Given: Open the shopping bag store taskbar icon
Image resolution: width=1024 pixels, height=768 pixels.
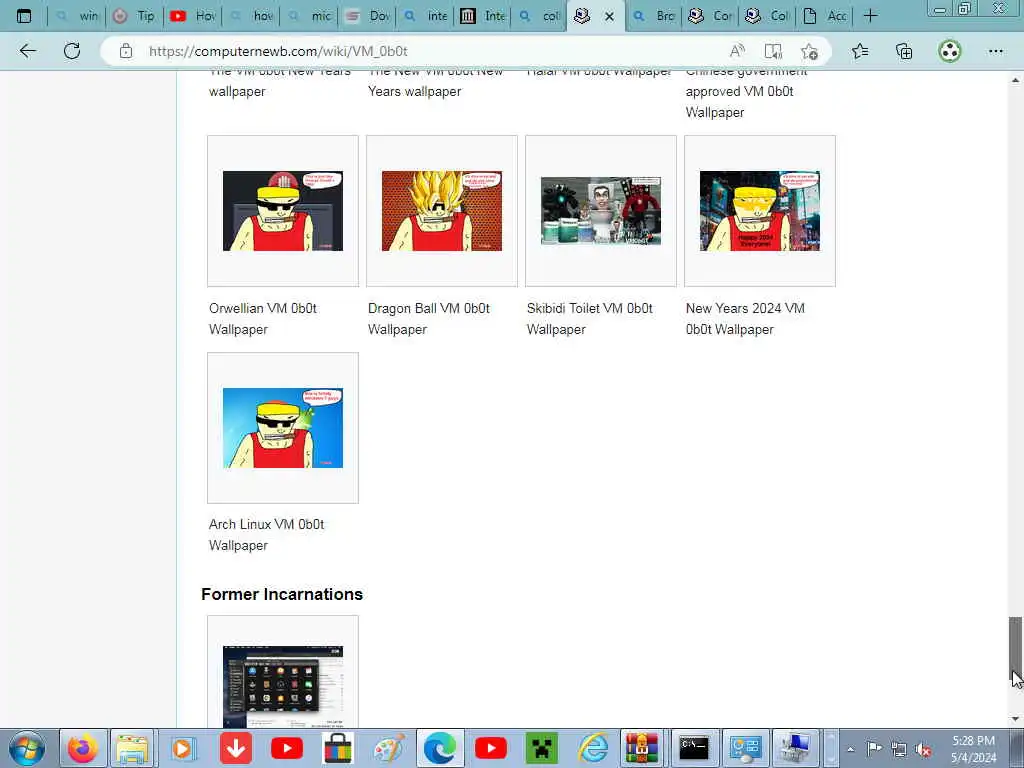Looking at the screenshot, I should point(338,748).
